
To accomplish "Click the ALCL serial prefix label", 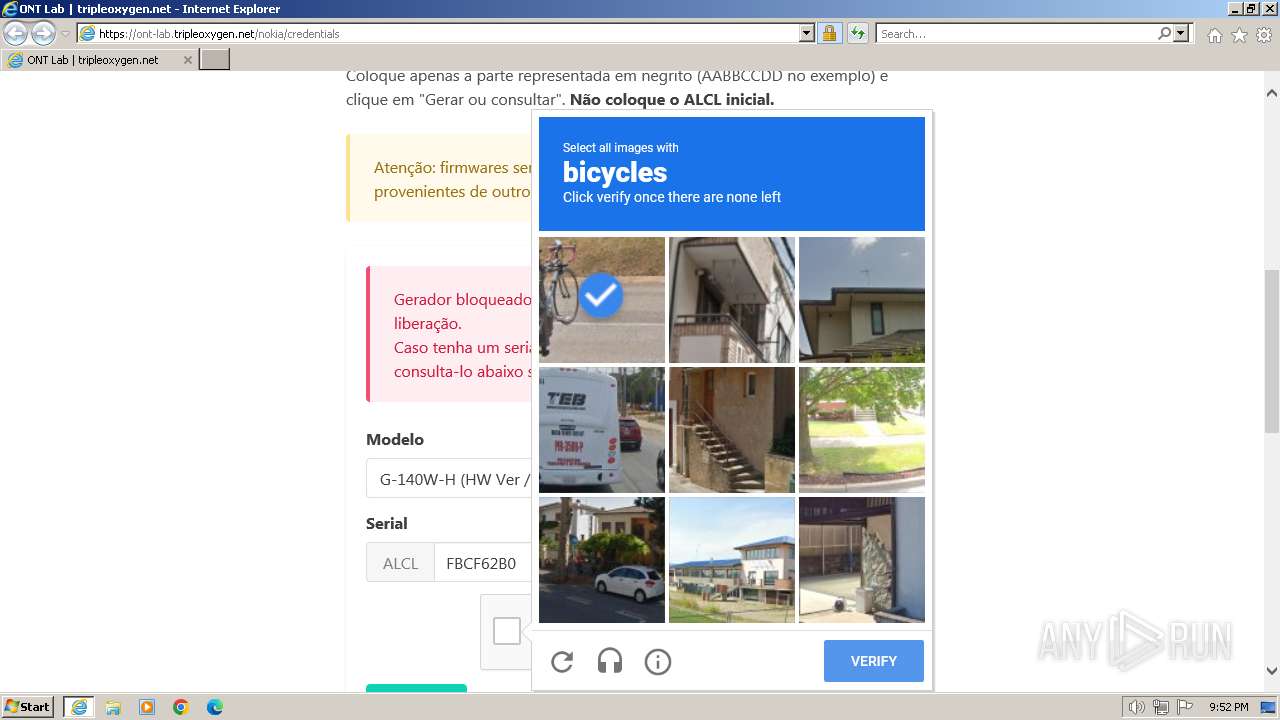I will pos(400,563).
